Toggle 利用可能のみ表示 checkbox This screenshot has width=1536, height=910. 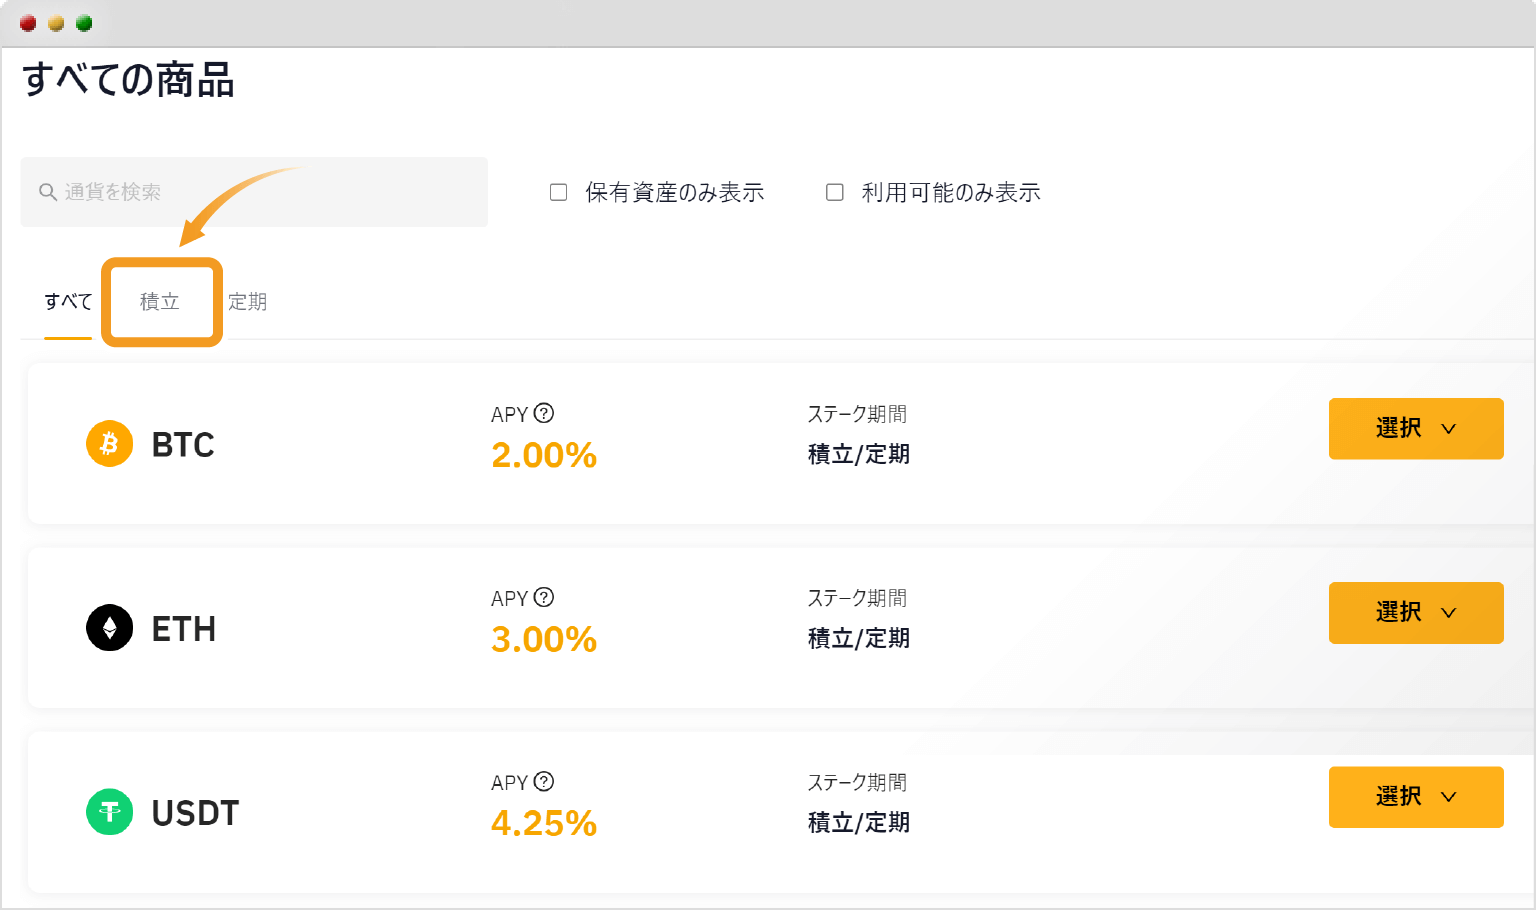(x=835, y=192)
